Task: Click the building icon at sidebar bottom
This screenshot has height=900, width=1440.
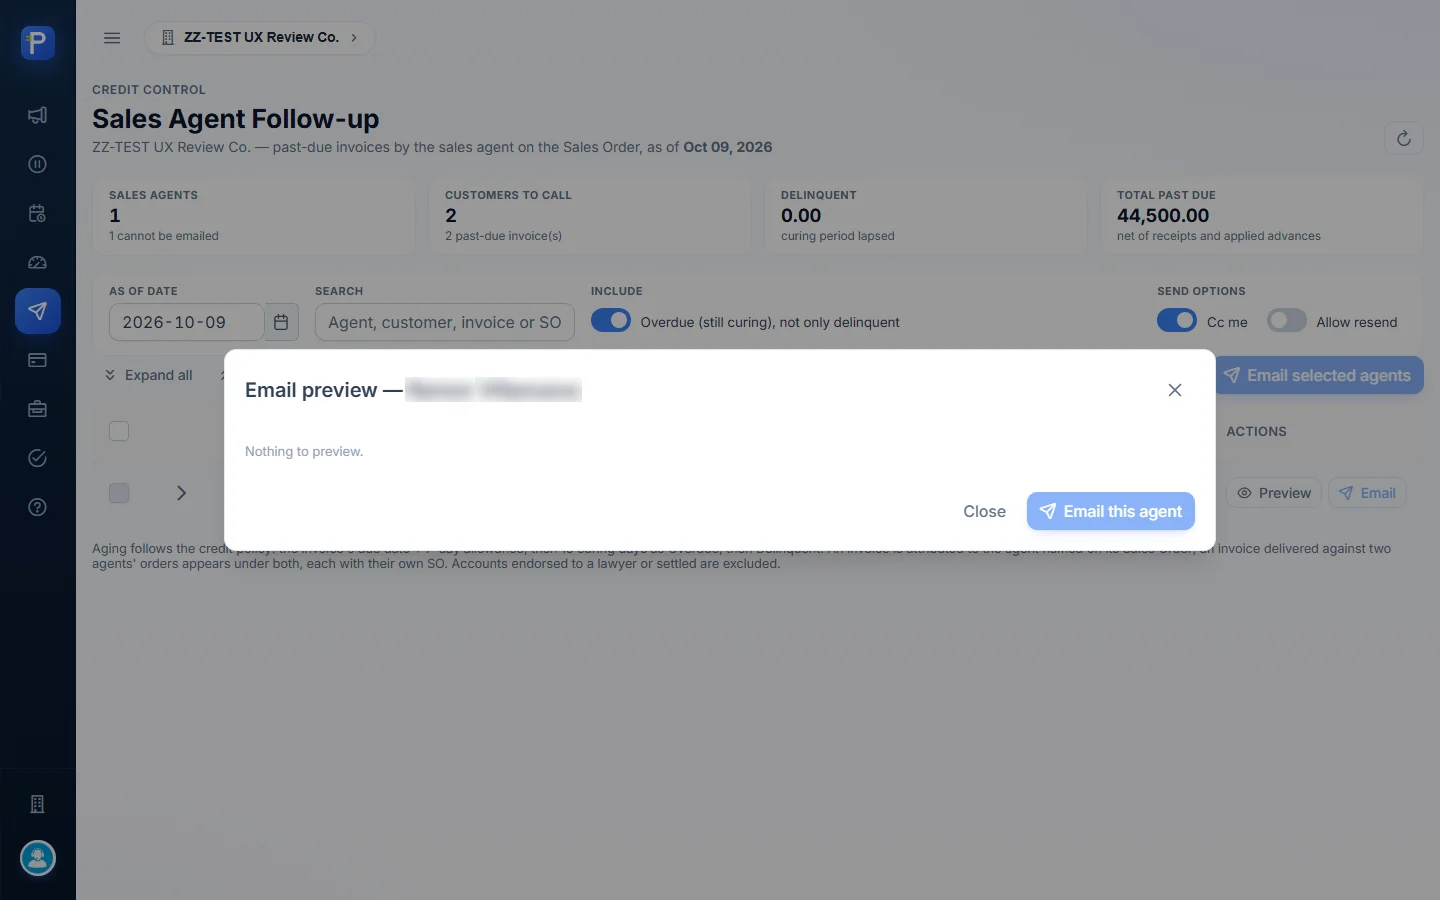Action: (37, 804)
